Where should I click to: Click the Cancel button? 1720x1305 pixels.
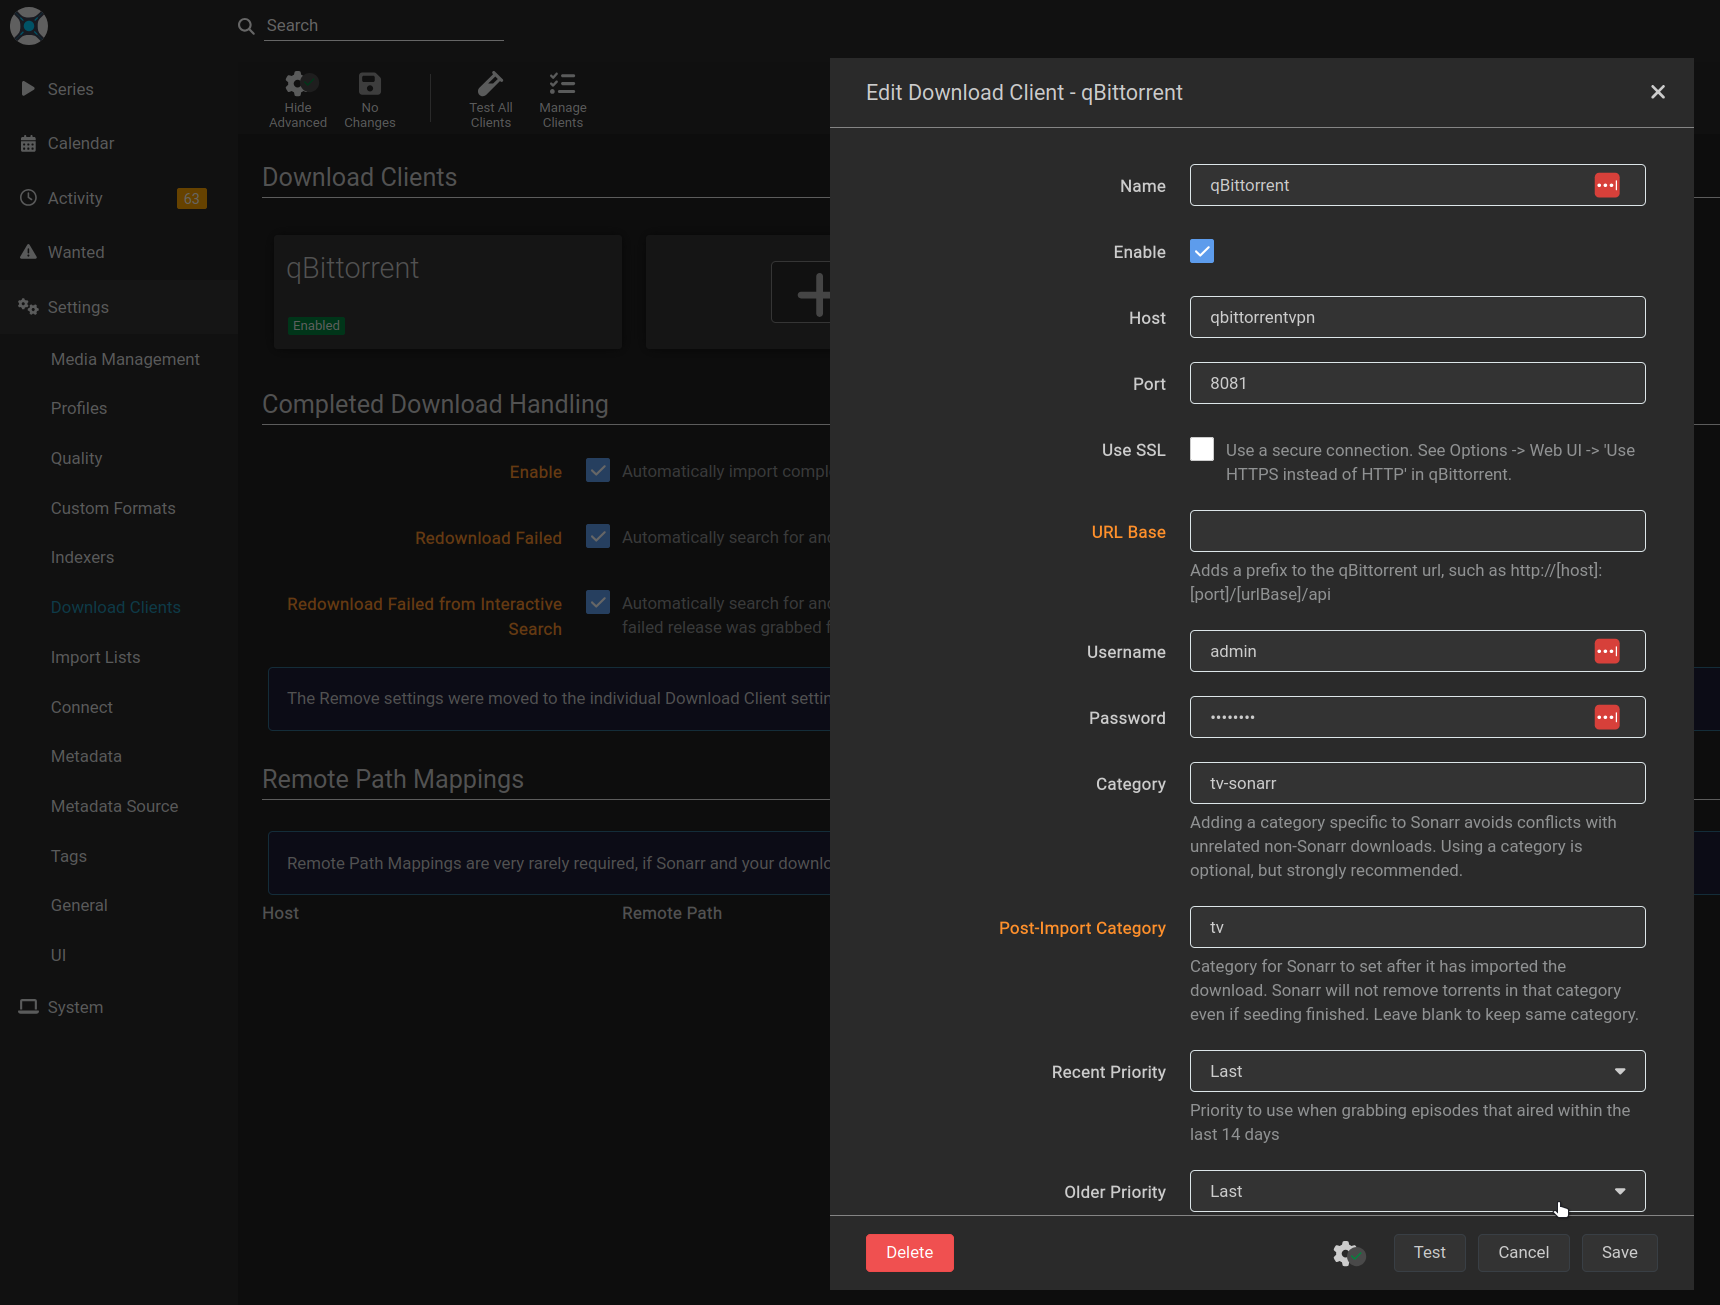[x=1524, y=1253]
